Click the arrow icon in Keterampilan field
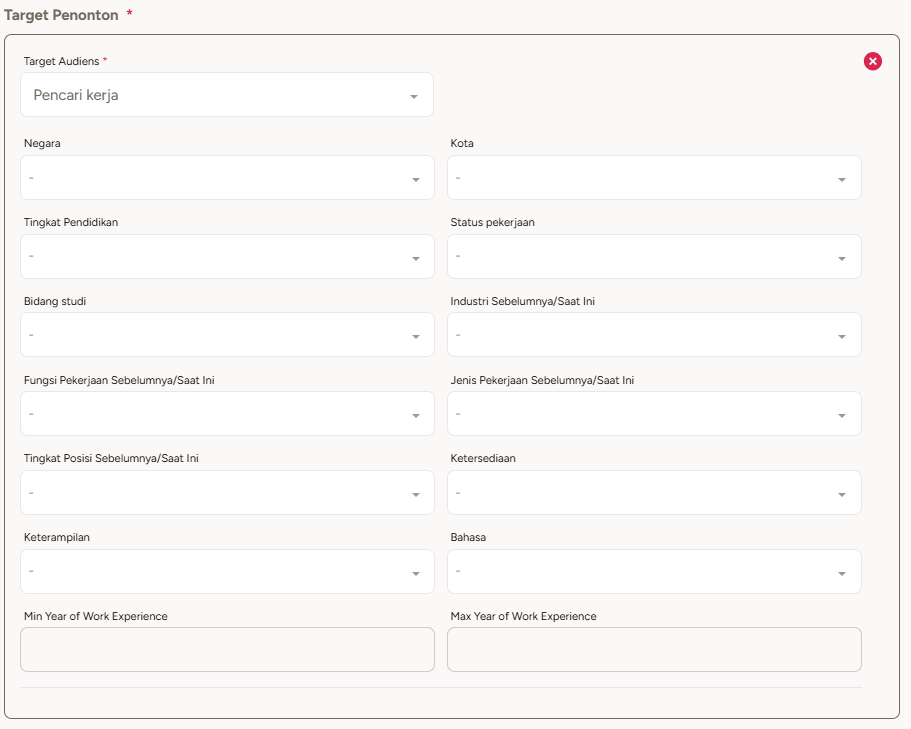 tap(416, 574)
